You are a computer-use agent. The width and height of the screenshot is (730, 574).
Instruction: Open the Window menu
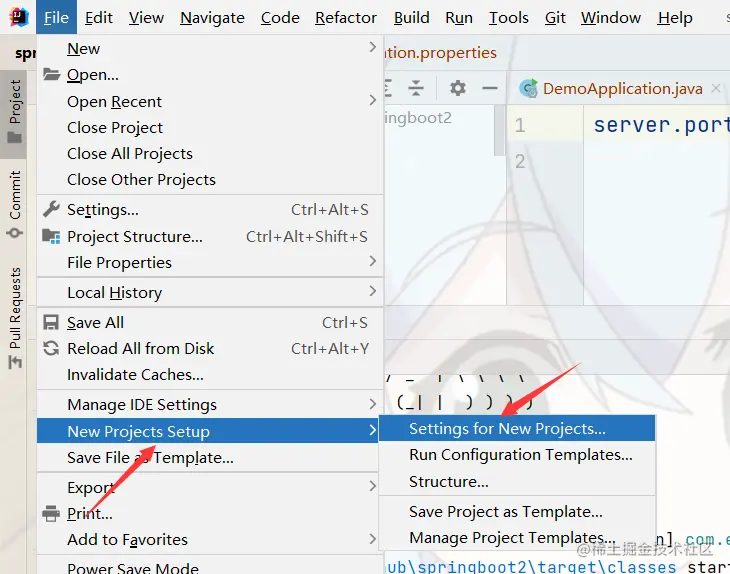click(611, 17)
